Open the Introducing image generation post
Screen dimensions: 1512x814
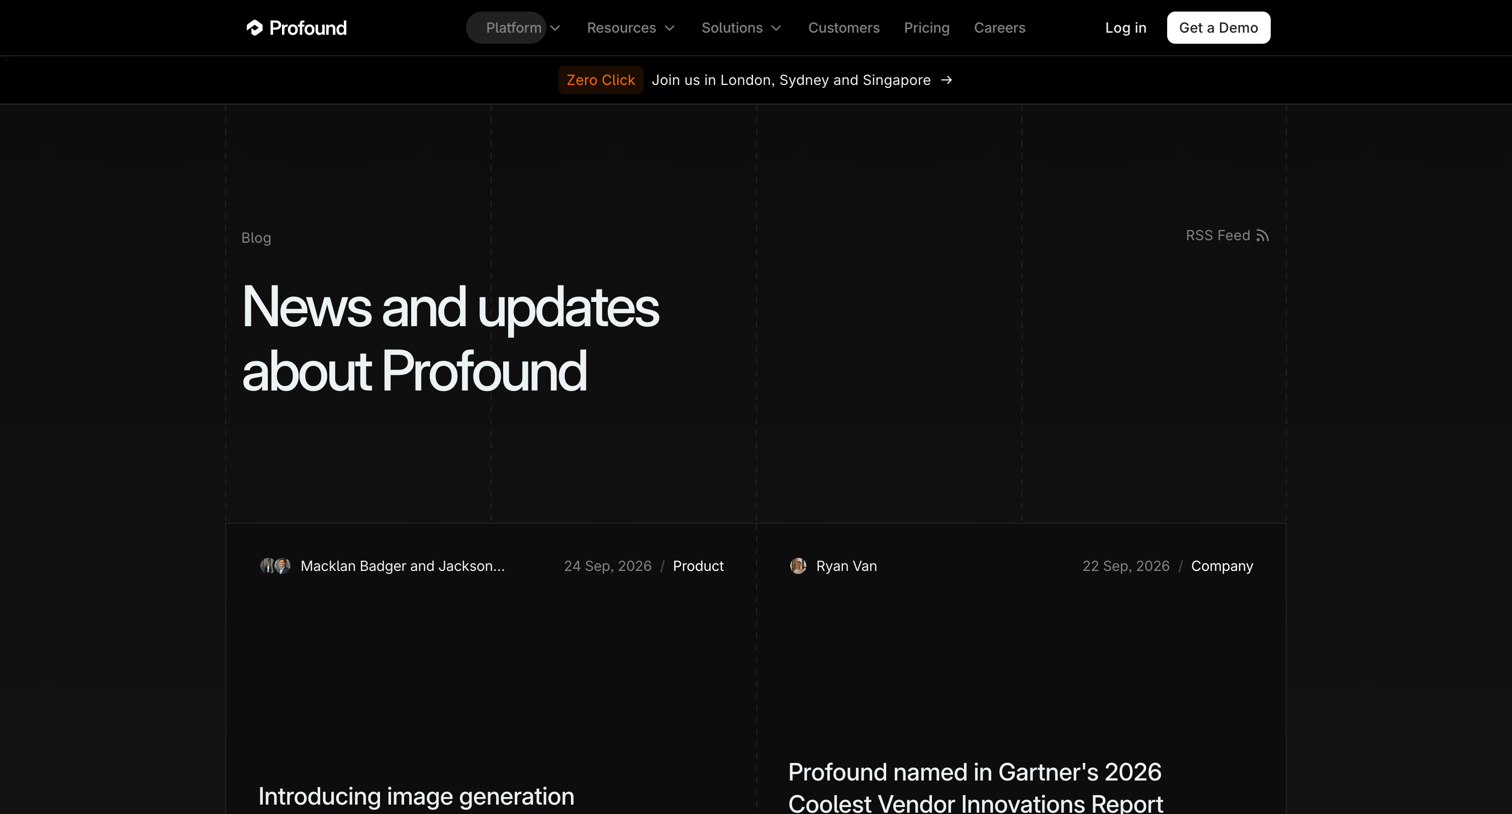coord(416,797)
